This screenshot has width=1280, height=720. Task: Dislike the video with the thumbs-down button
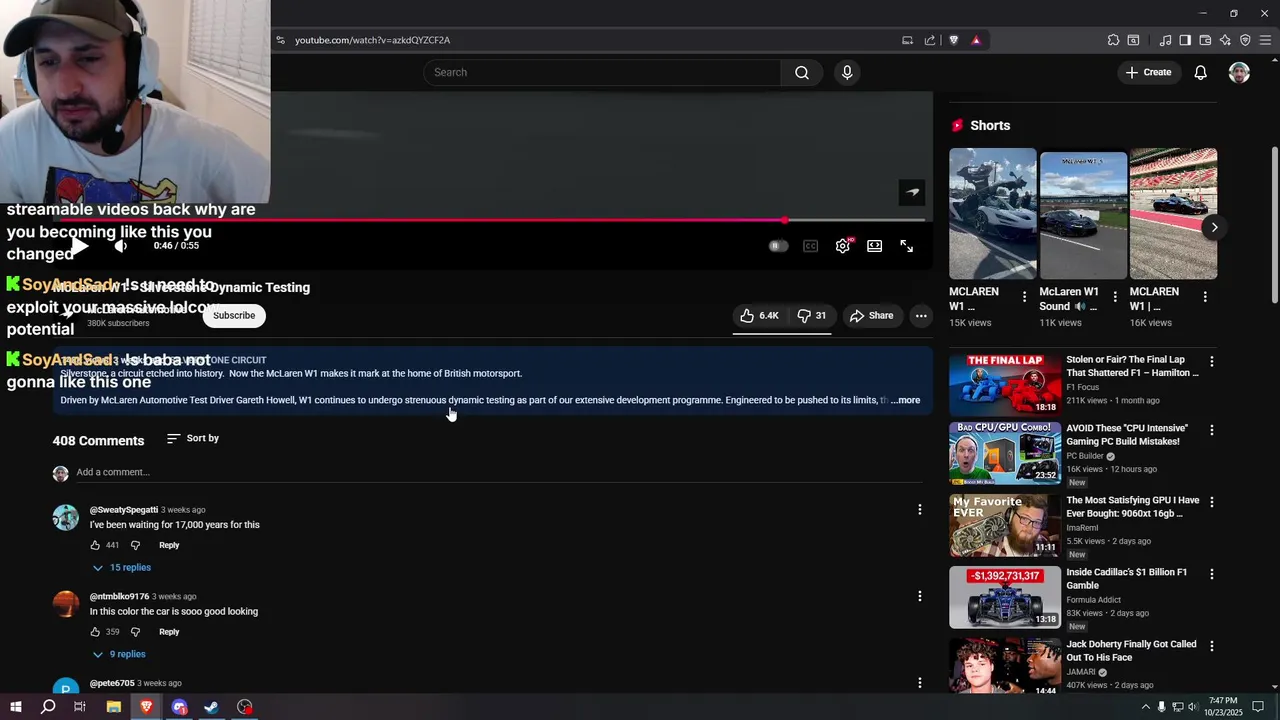[811, 315]
